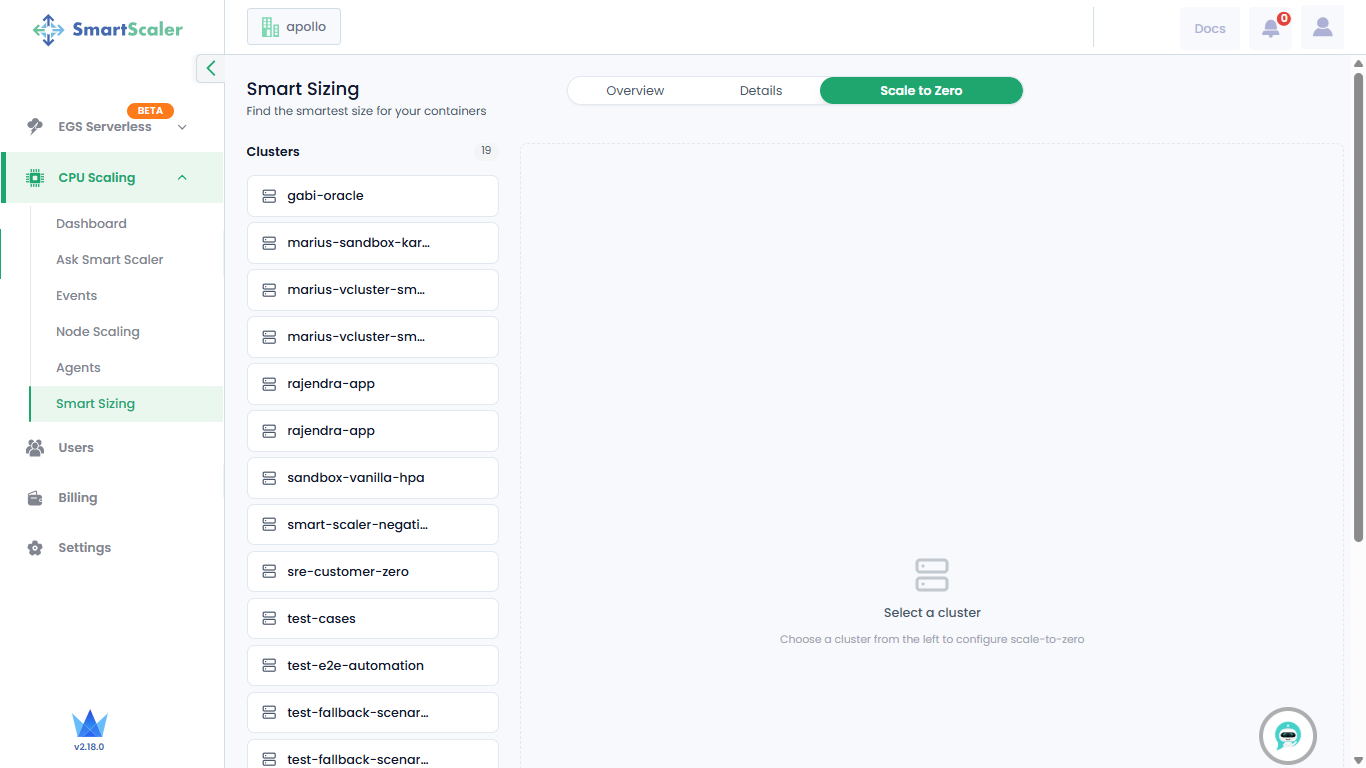Viewport: 1366px width, 768px height.
Task: Click the Settings gear icon
Action: [x=35, y=548]
